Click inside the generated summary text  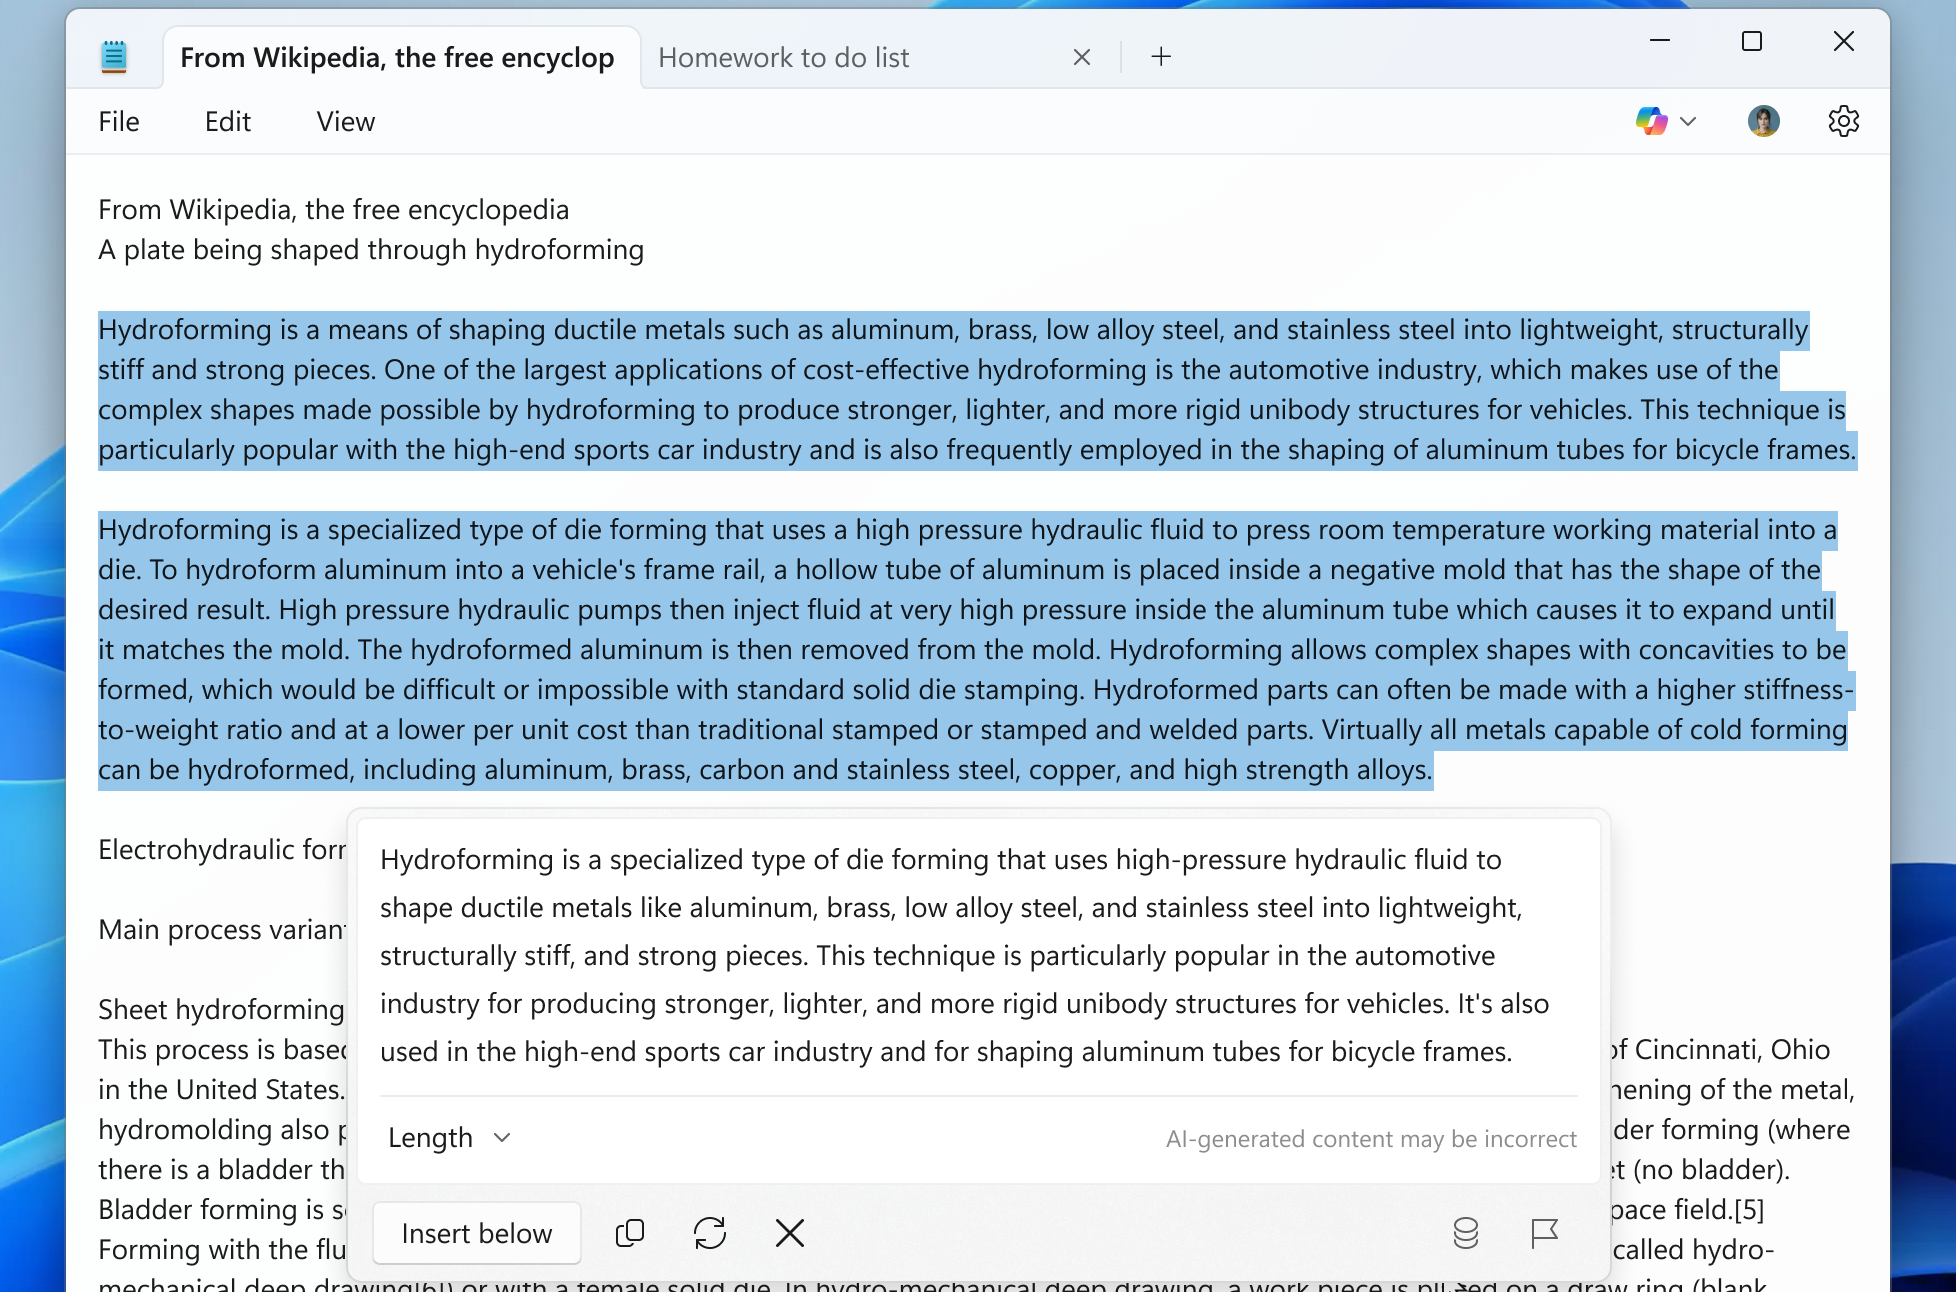coord(965,955)
